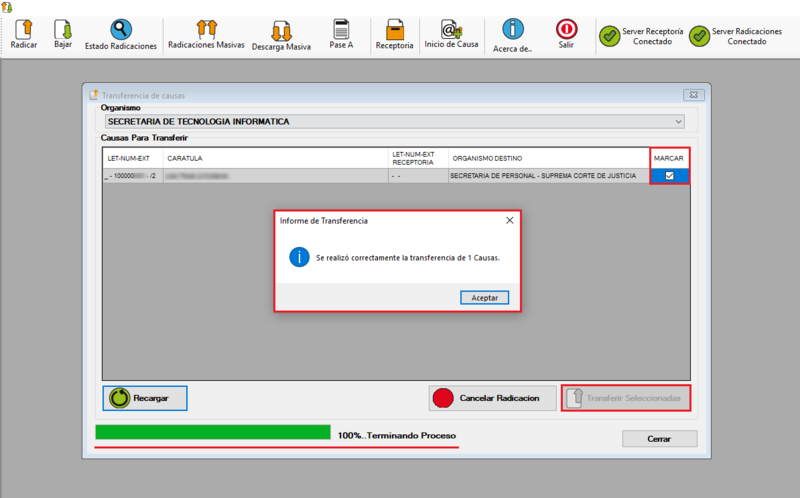800x498 pixels.
Task: Click Transferencia de causas window icon
Action: (94, 95)
